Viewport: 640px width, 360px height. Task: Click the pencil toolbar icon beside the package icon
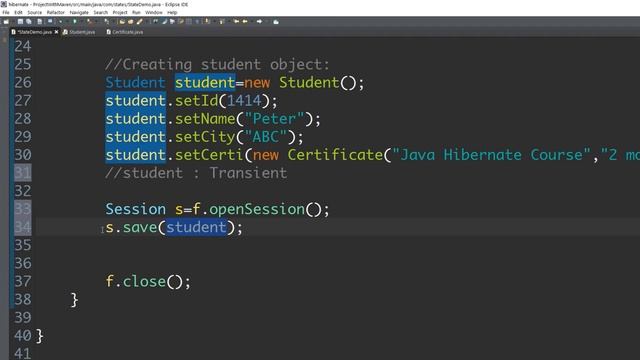140,22
